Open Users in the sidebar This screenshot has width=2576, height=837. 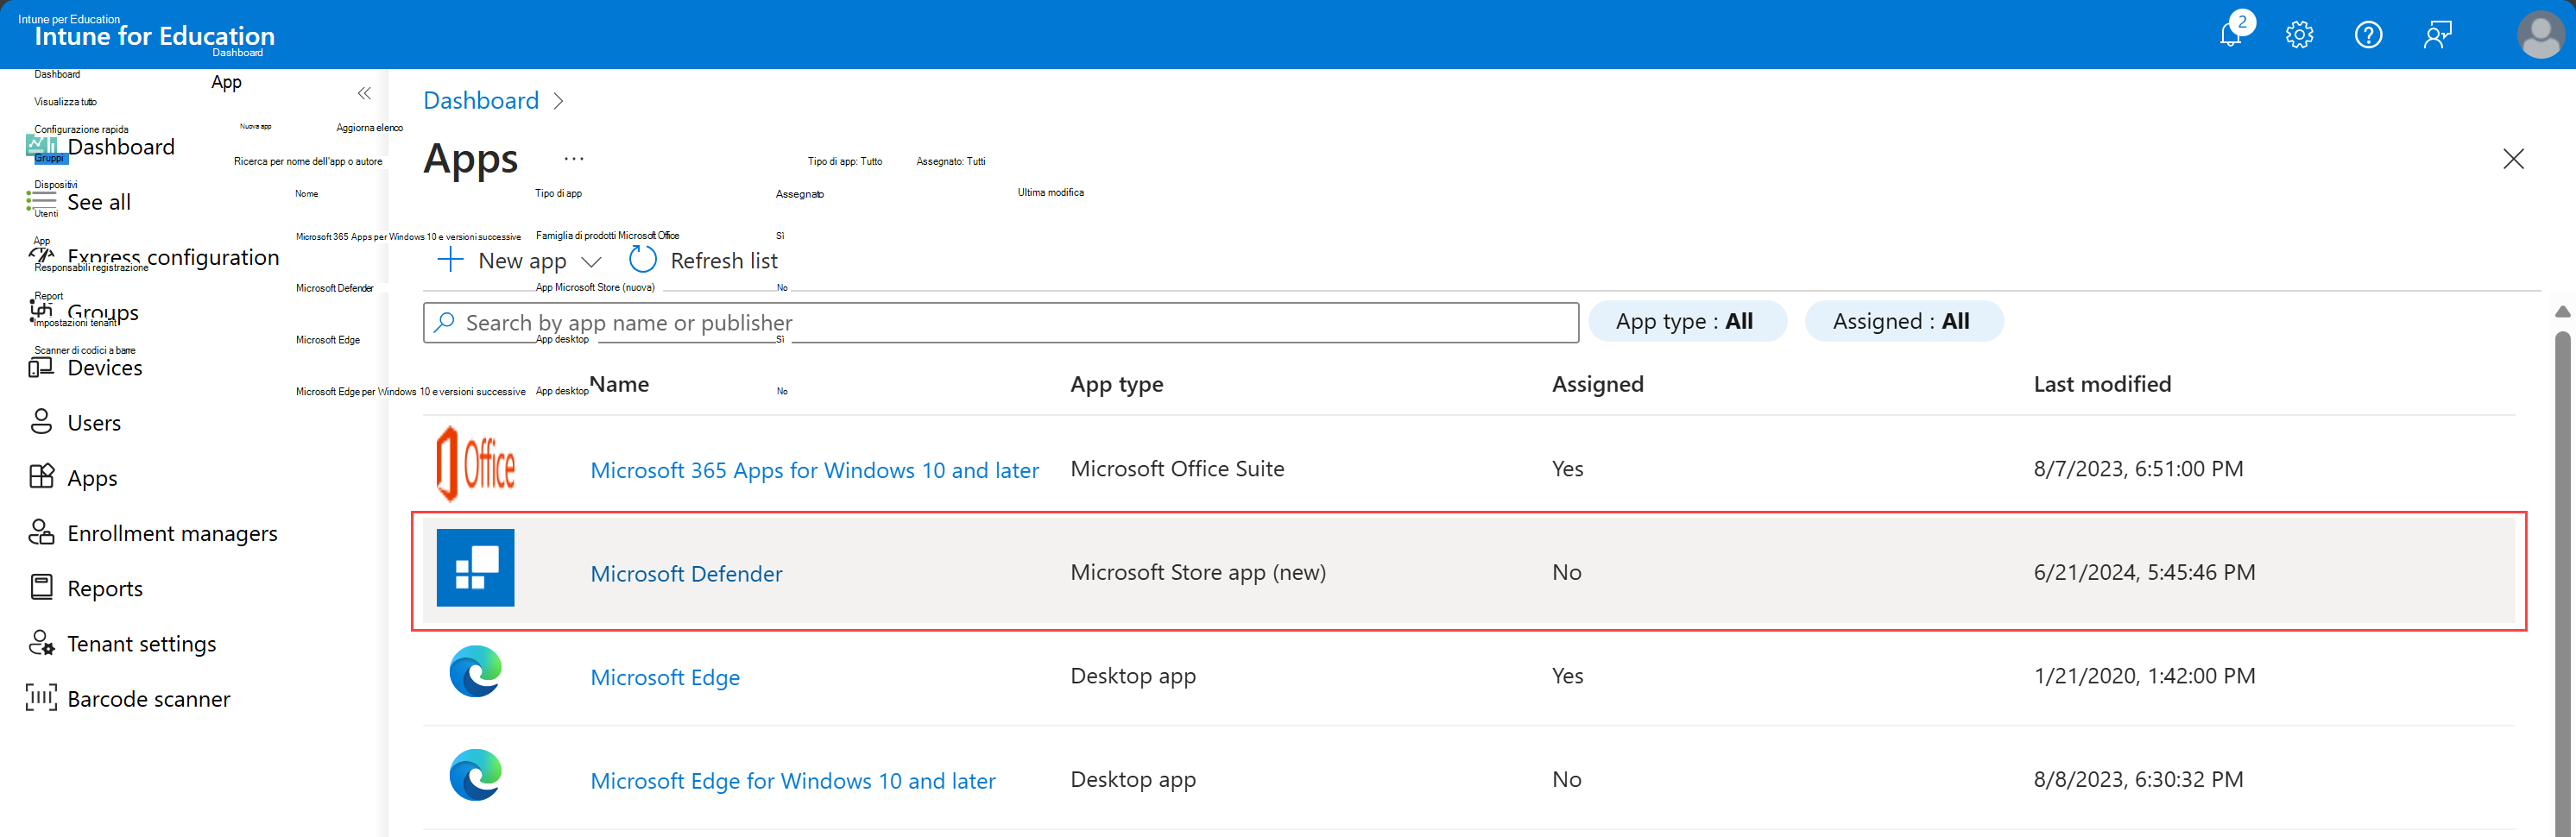pos(94,423)
